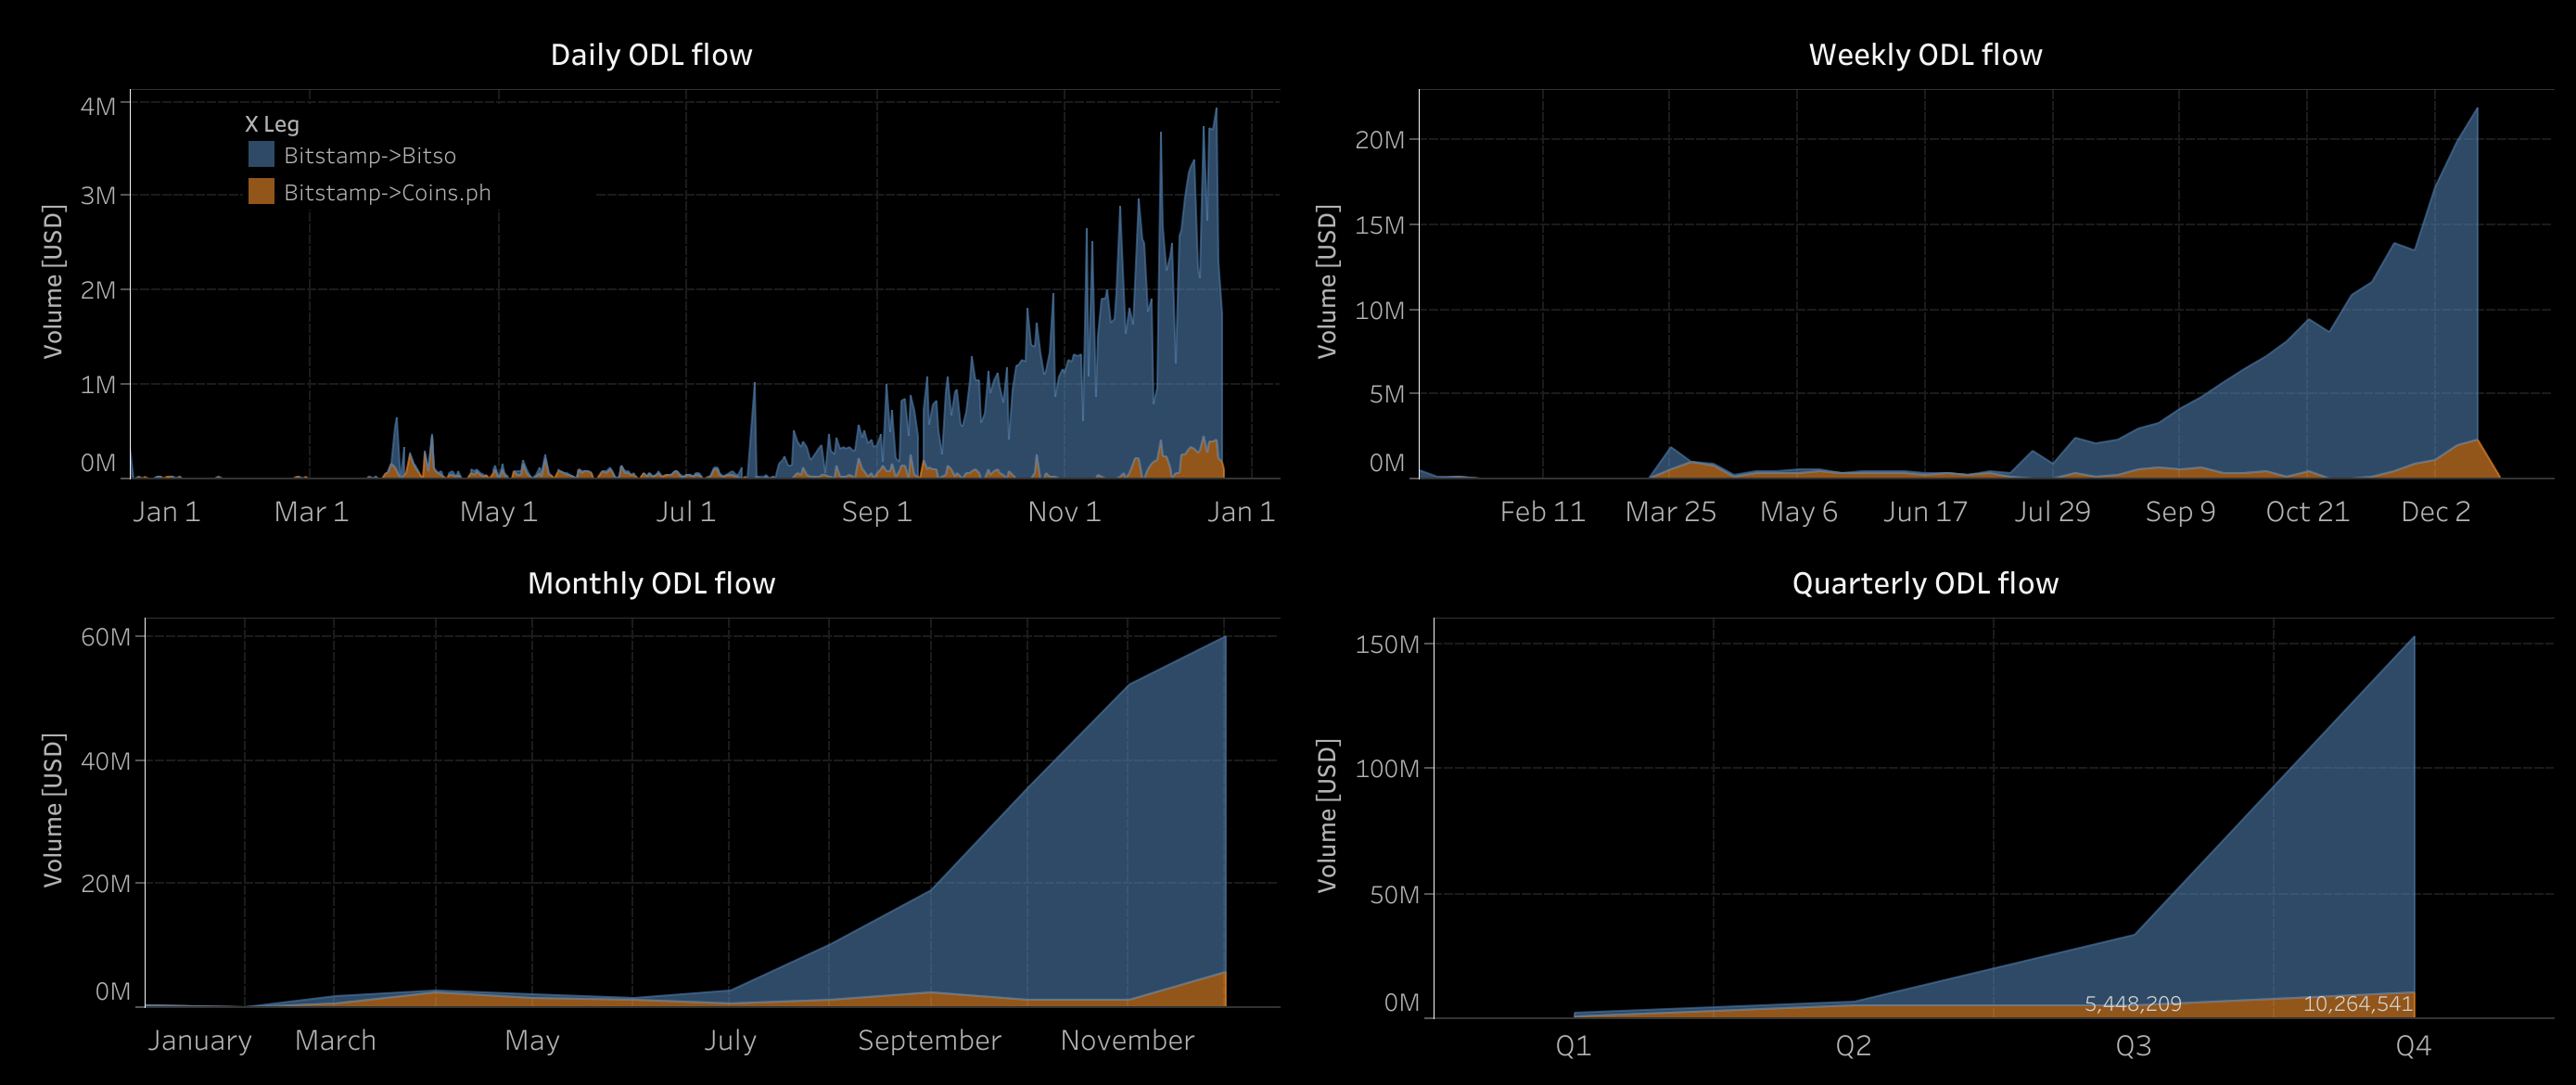
Task: Click the Q3 axis label
Action: 2133,1046
